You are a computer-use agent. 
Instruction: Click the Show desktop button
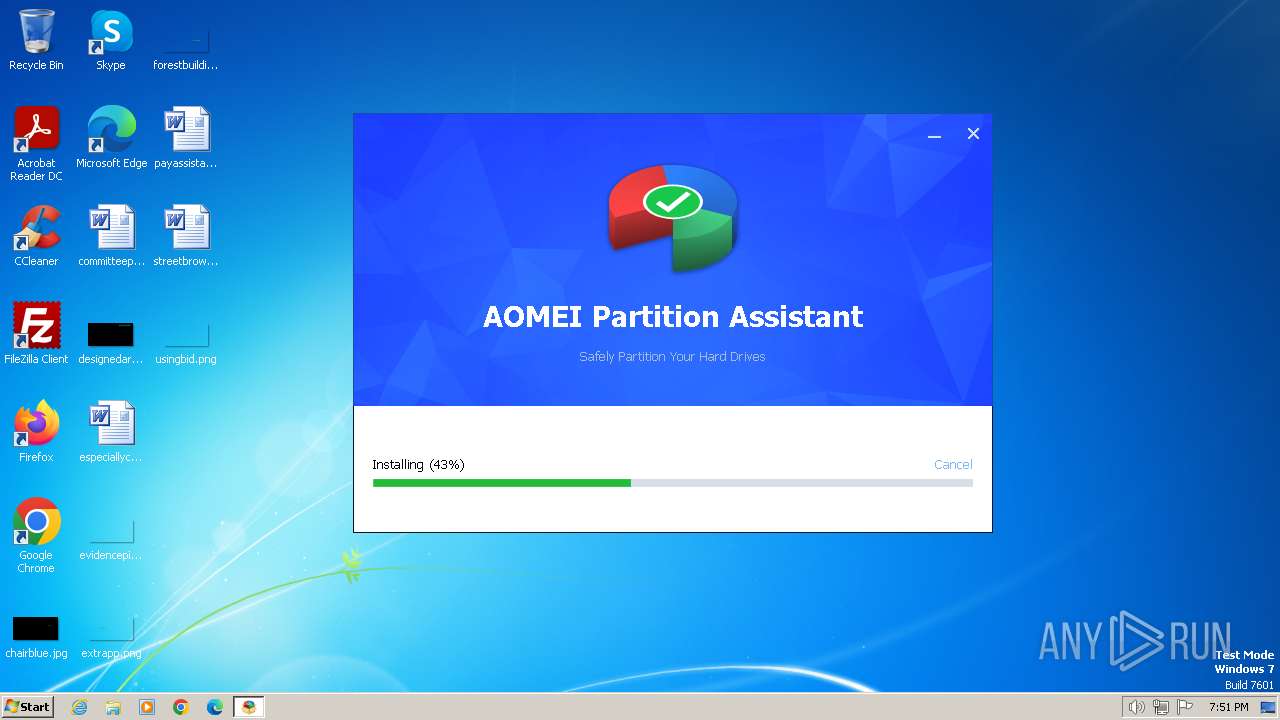1268,707
